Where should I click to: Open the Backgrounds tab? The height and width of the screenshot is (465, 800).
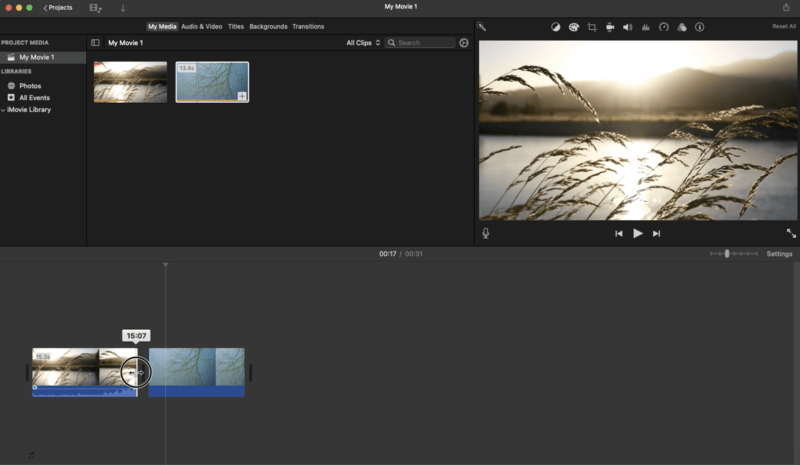point(268,27)
